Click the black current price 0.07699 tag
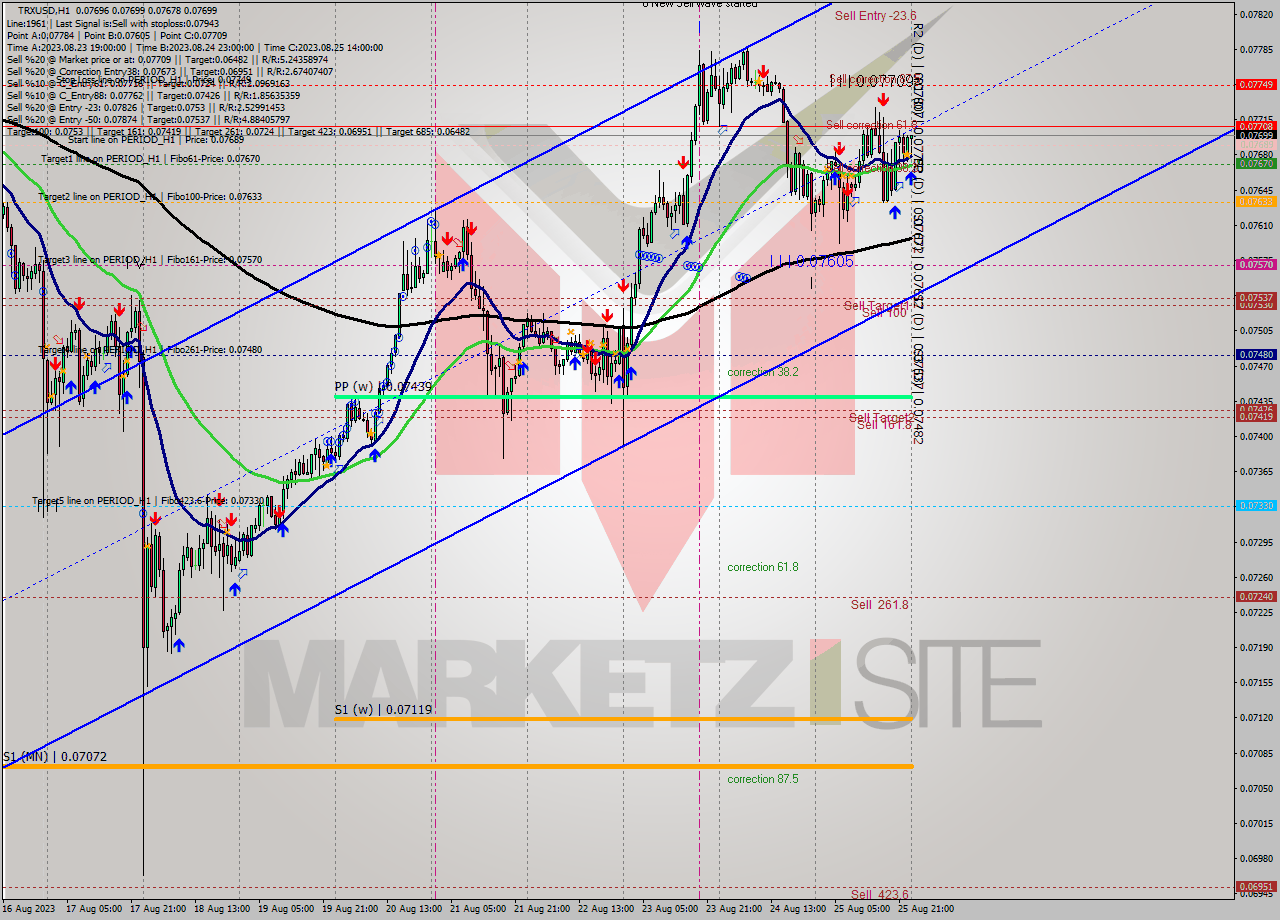 pyautogui.click(x=1256, y=135)
